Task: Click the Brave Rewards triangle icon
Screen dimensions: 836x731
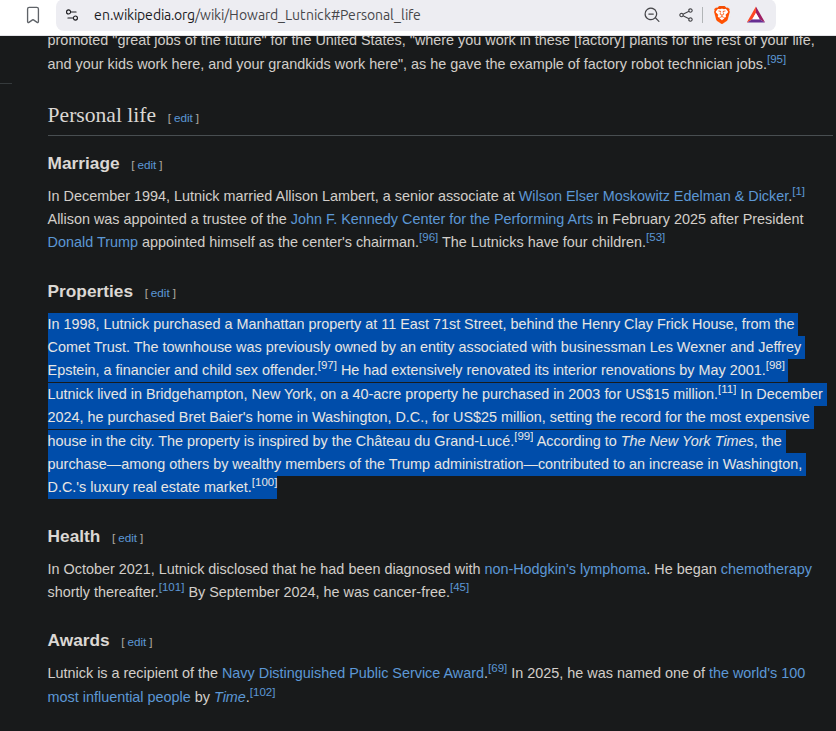Action: coord(755,15)
